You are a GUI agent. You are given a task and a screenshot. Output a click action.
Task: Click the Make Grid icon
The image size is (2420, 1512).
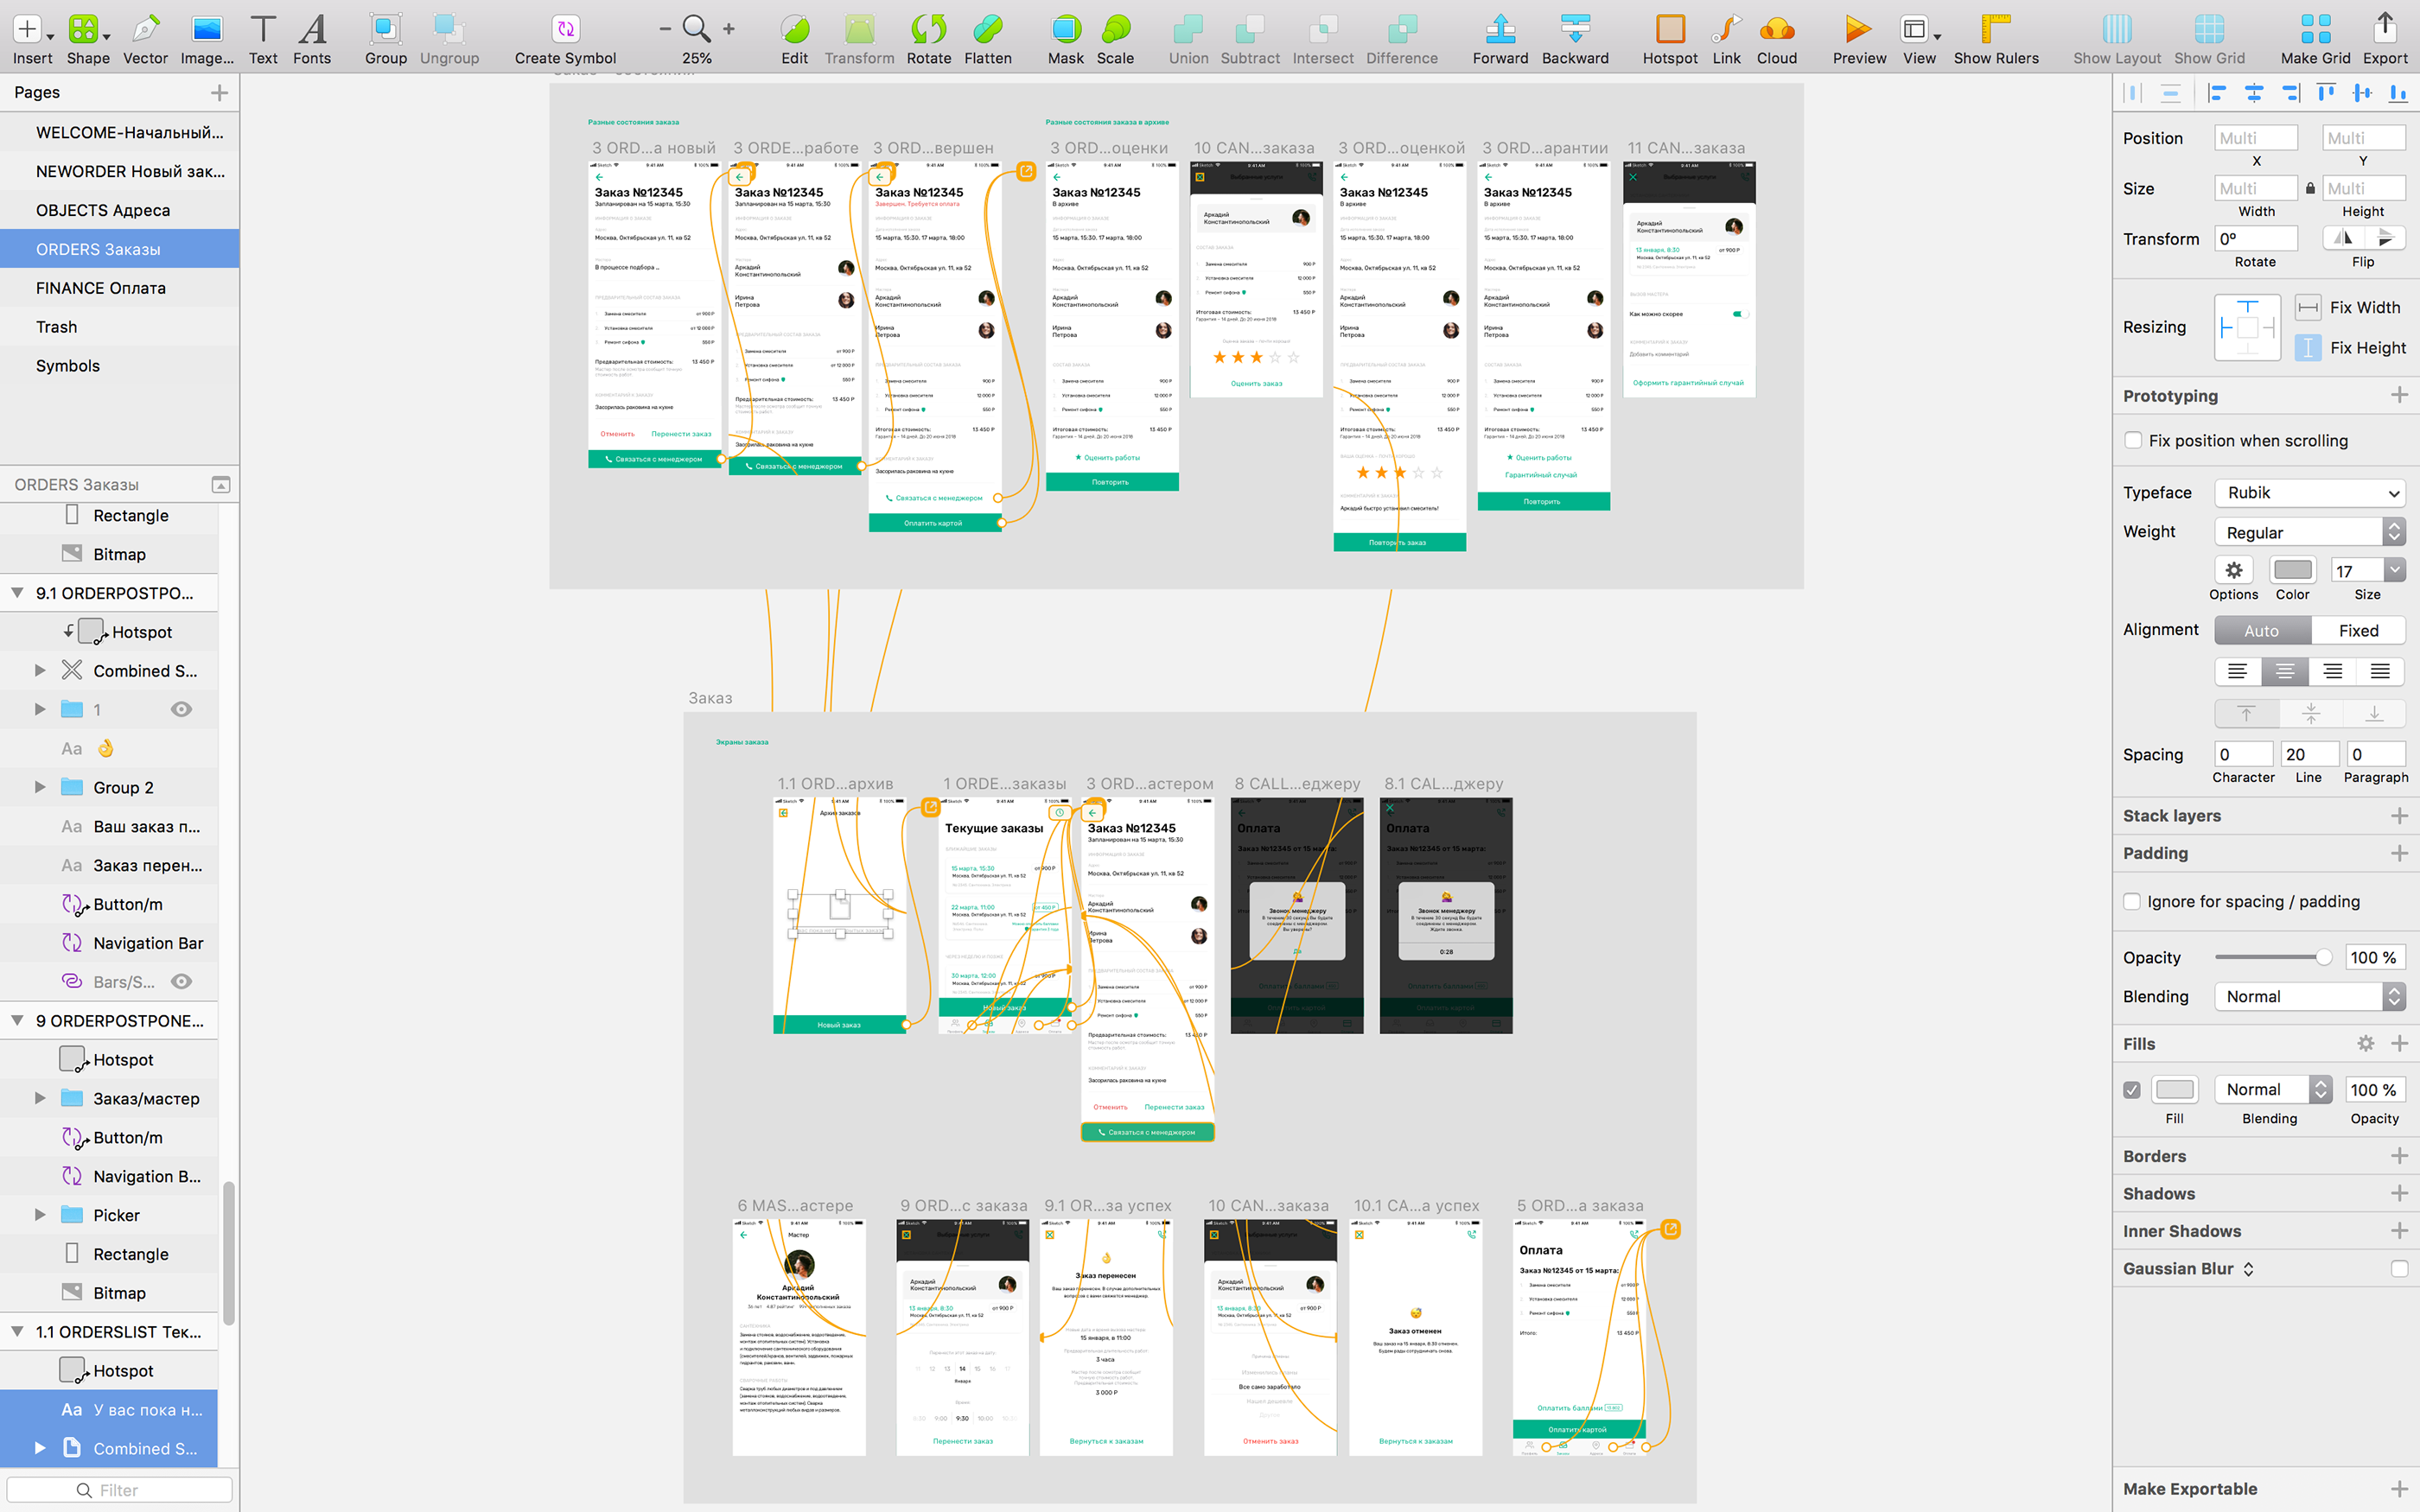point(2314,29)
